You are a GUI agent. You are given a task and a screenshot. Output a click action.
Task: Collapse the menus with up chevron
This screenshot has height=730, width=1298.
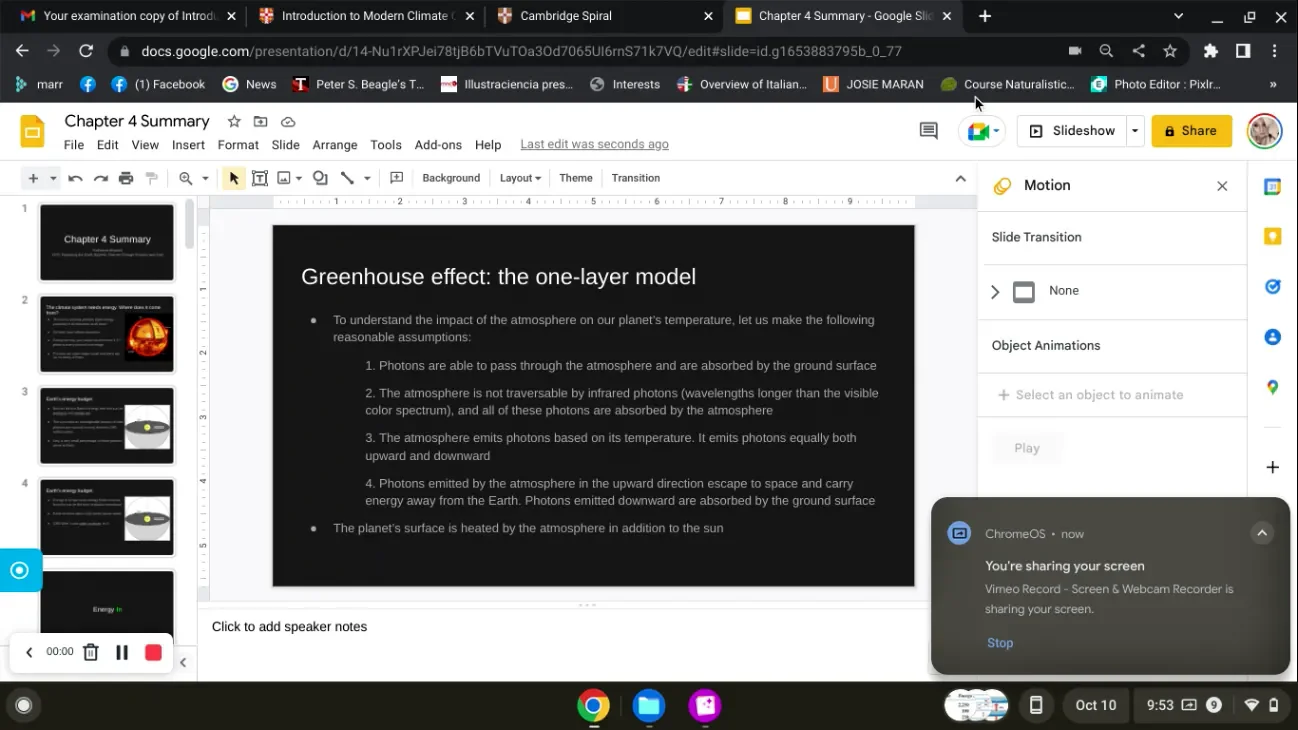[x=961, y=178]
